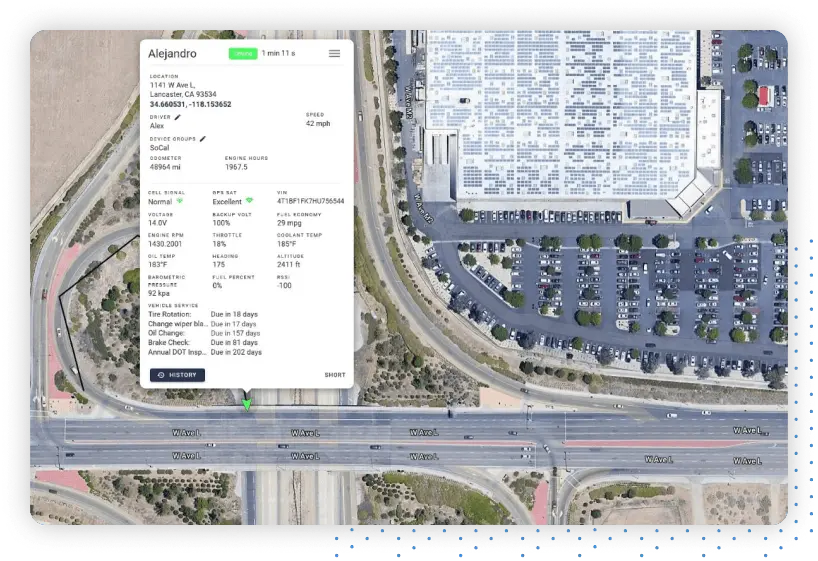
Task: Edit the driver with pencil icon
Action: pos(179,117)
